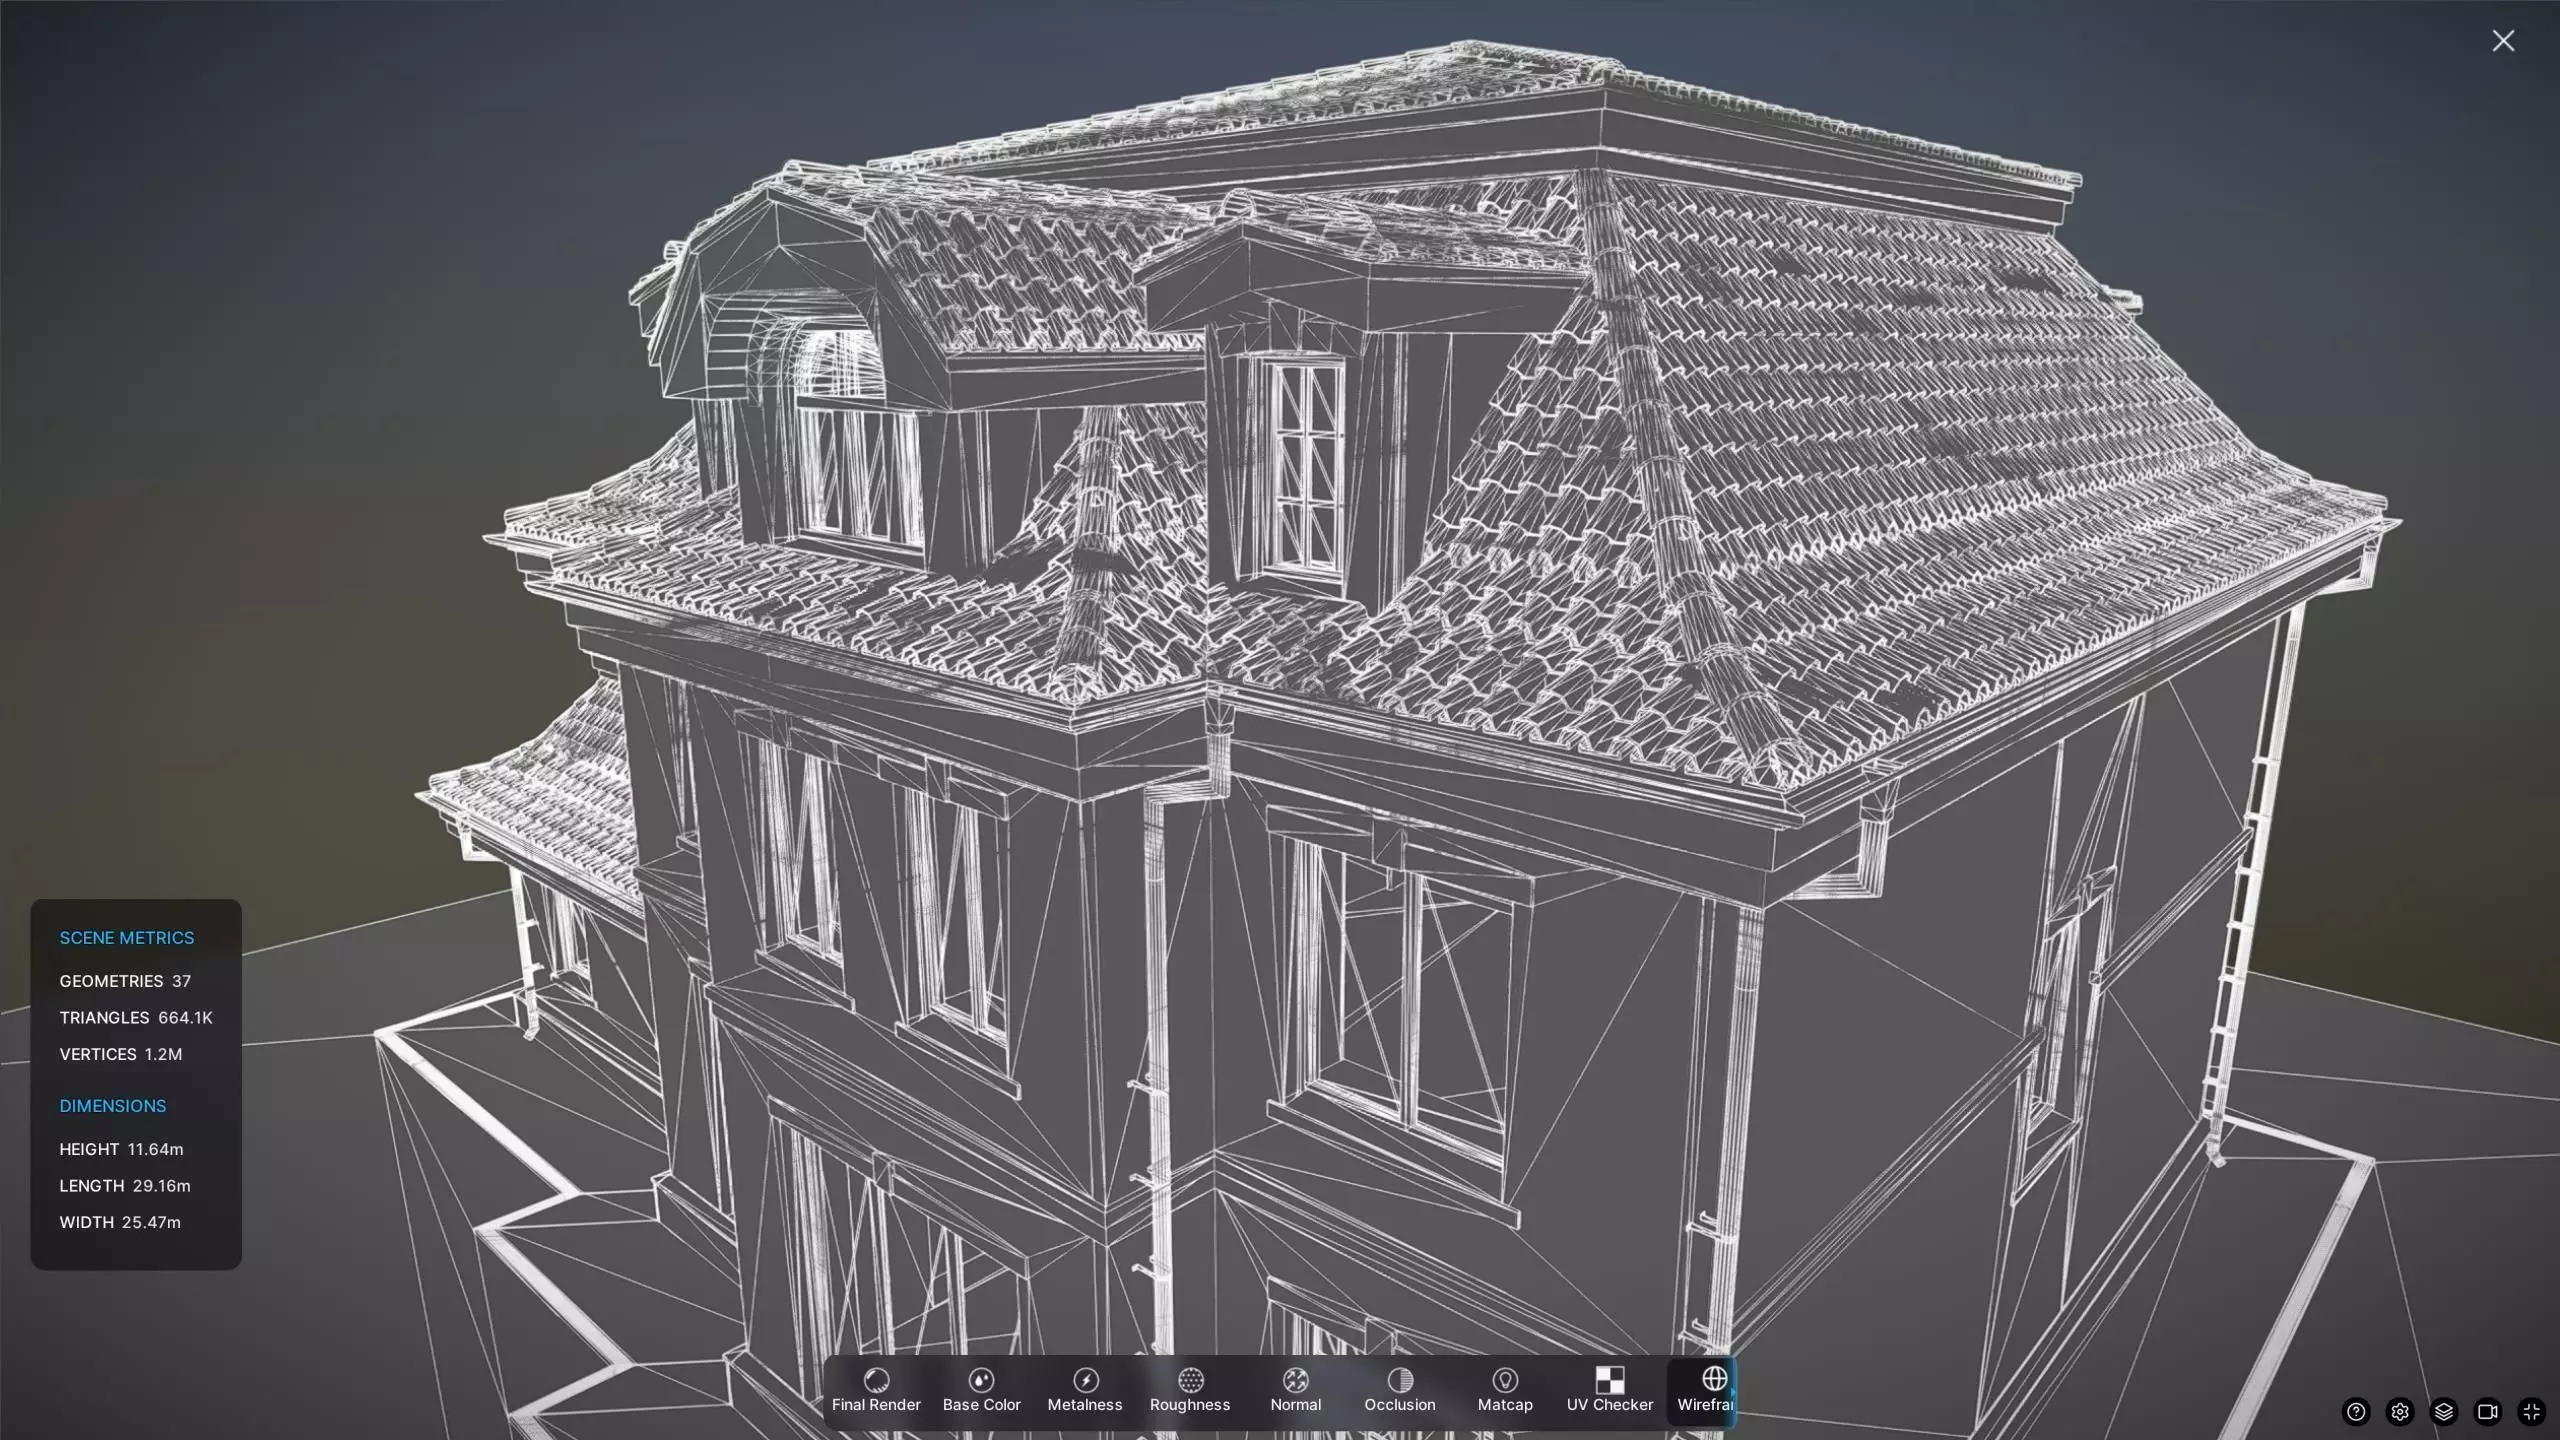Viewport: 2560px width, 1440px height.
Task: Display the Roughness channel
Action: pyautogui.click(x=1190, y=1390)
